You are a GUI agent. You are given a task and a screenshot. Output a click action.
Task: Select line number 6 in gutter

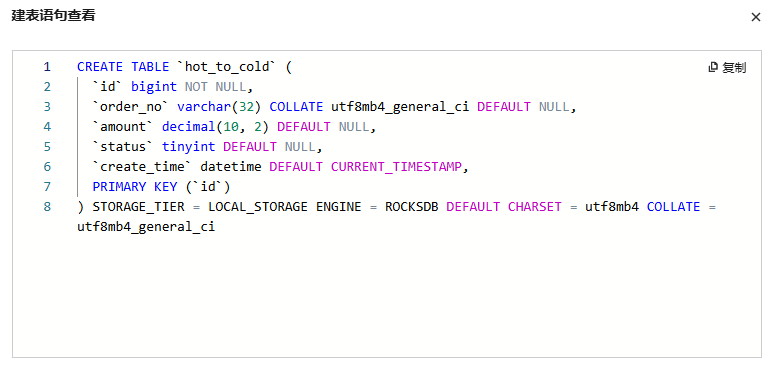pos(47,167)
